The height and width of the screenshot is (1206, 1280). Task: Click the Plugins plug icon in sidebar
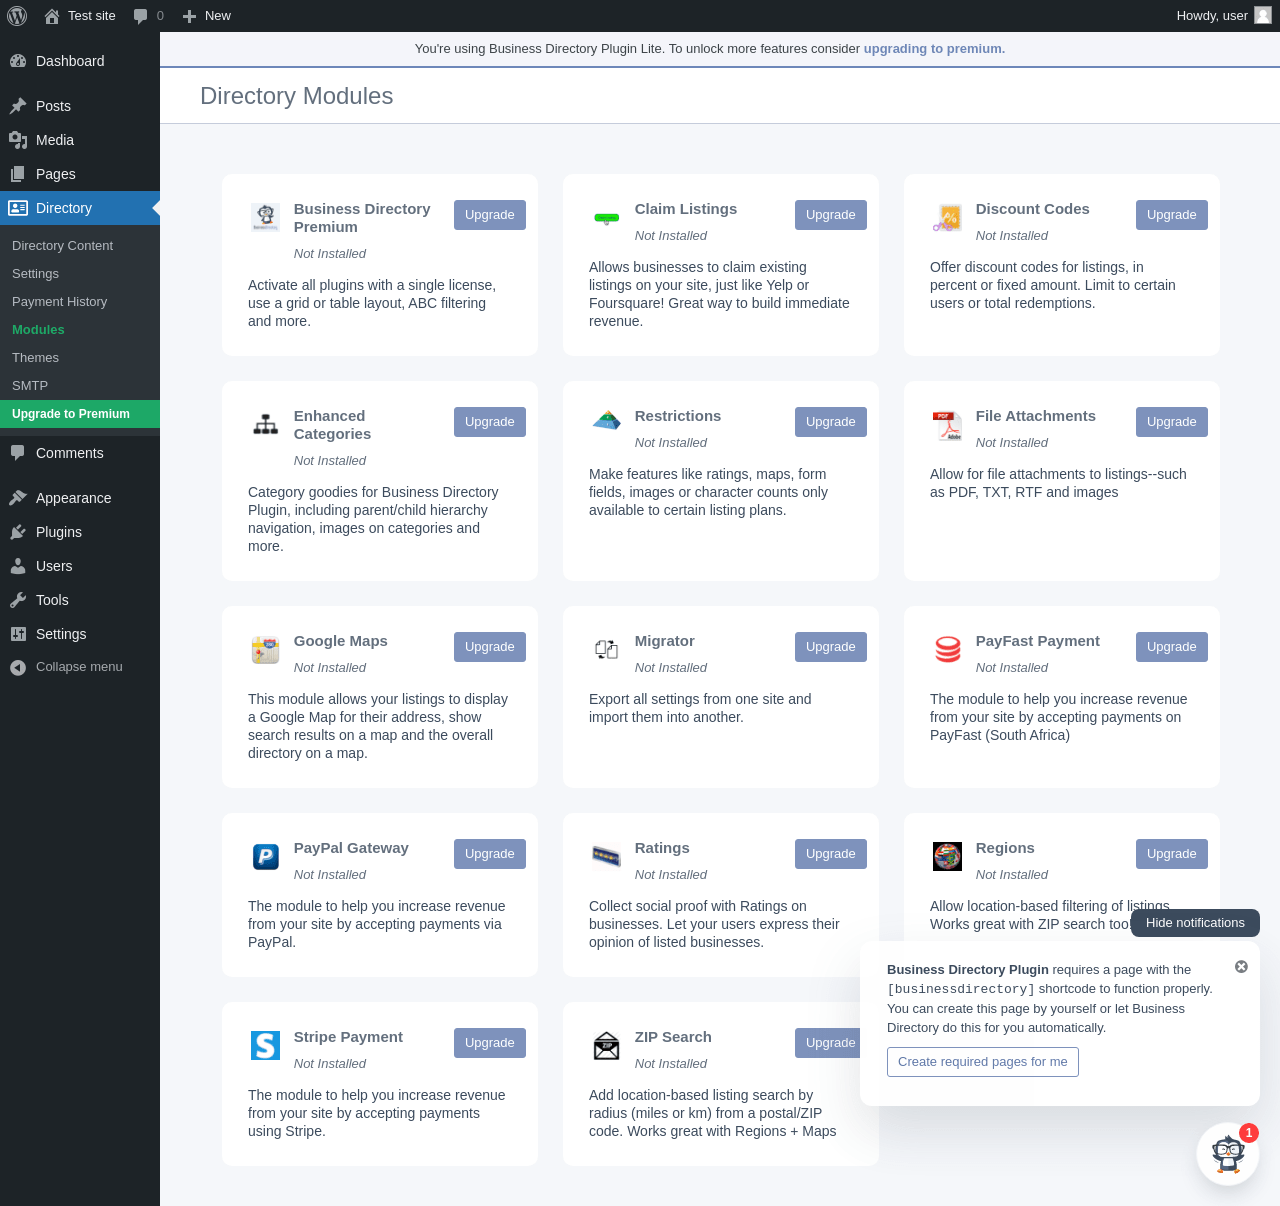pyautogui.click(x=18, y=532)
